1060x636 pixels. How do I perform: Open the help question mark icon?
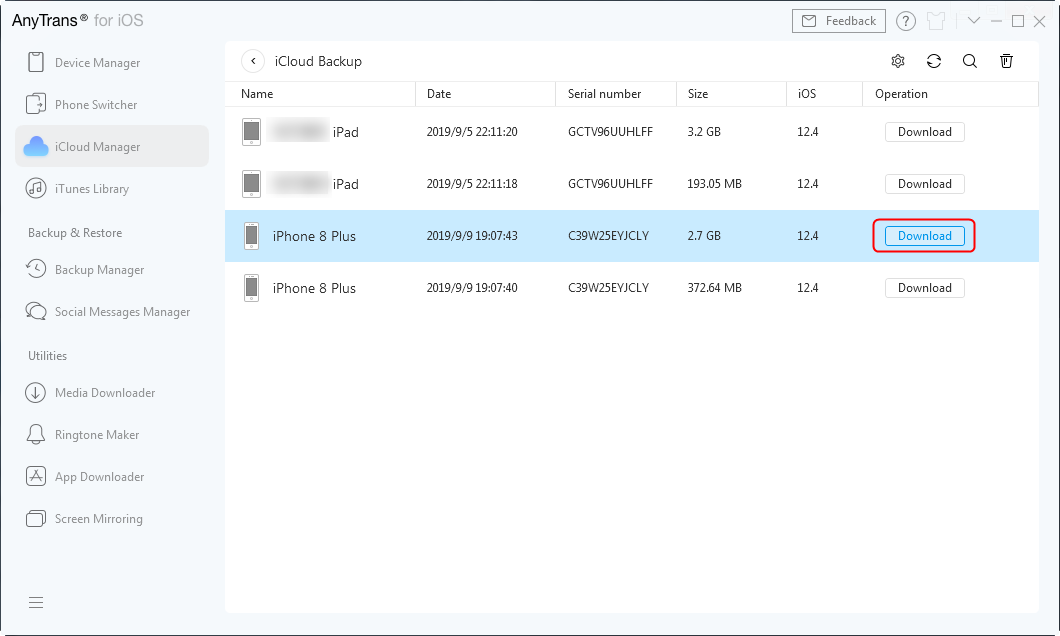click(906, 21)
